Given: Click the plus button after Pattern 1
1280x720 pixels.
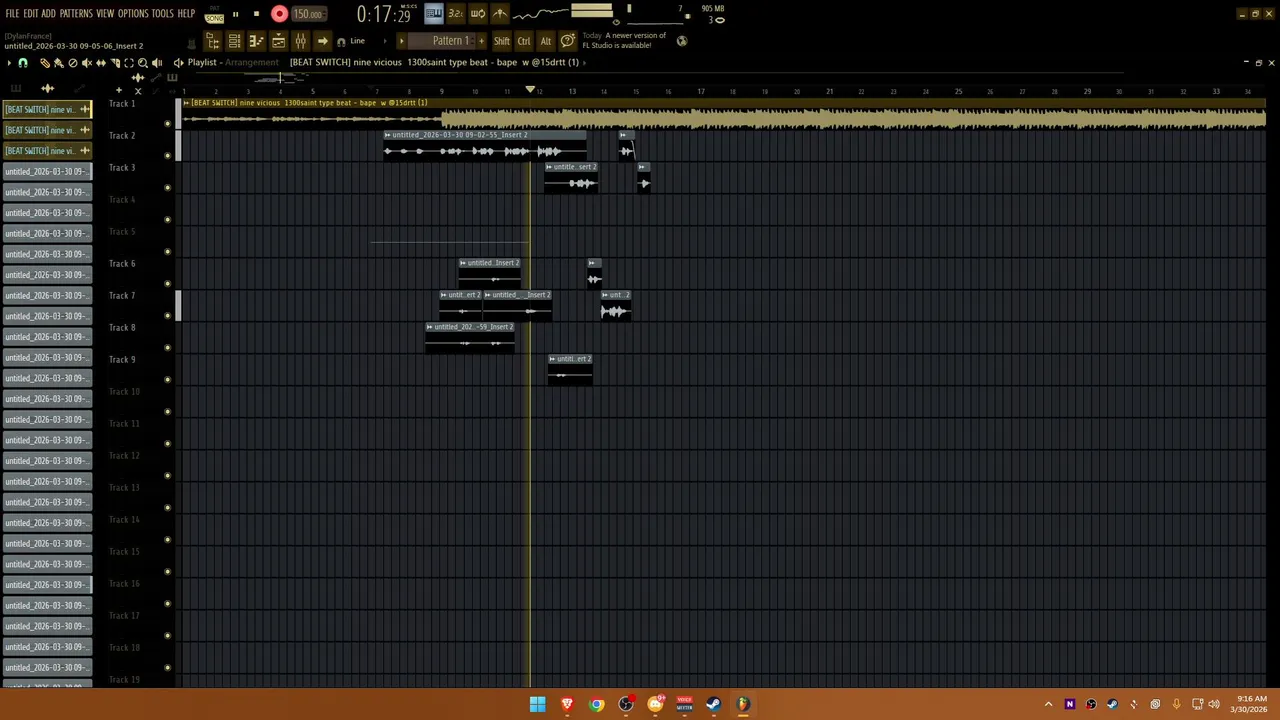Looking at the screenshot, I should 481,41.
